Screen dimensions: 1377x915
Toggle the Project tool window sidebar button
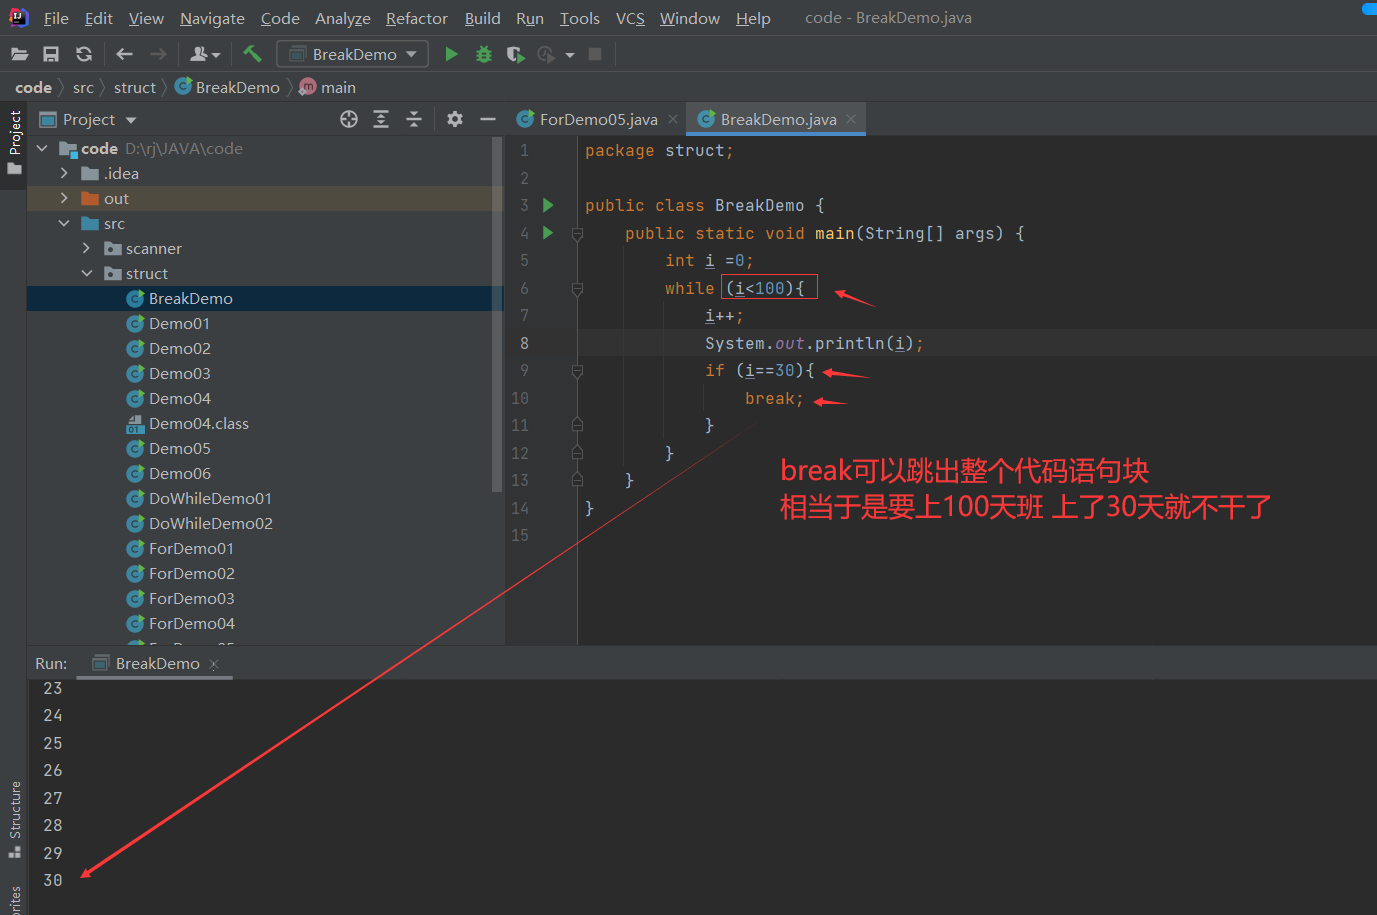click(x=14, y=142)
